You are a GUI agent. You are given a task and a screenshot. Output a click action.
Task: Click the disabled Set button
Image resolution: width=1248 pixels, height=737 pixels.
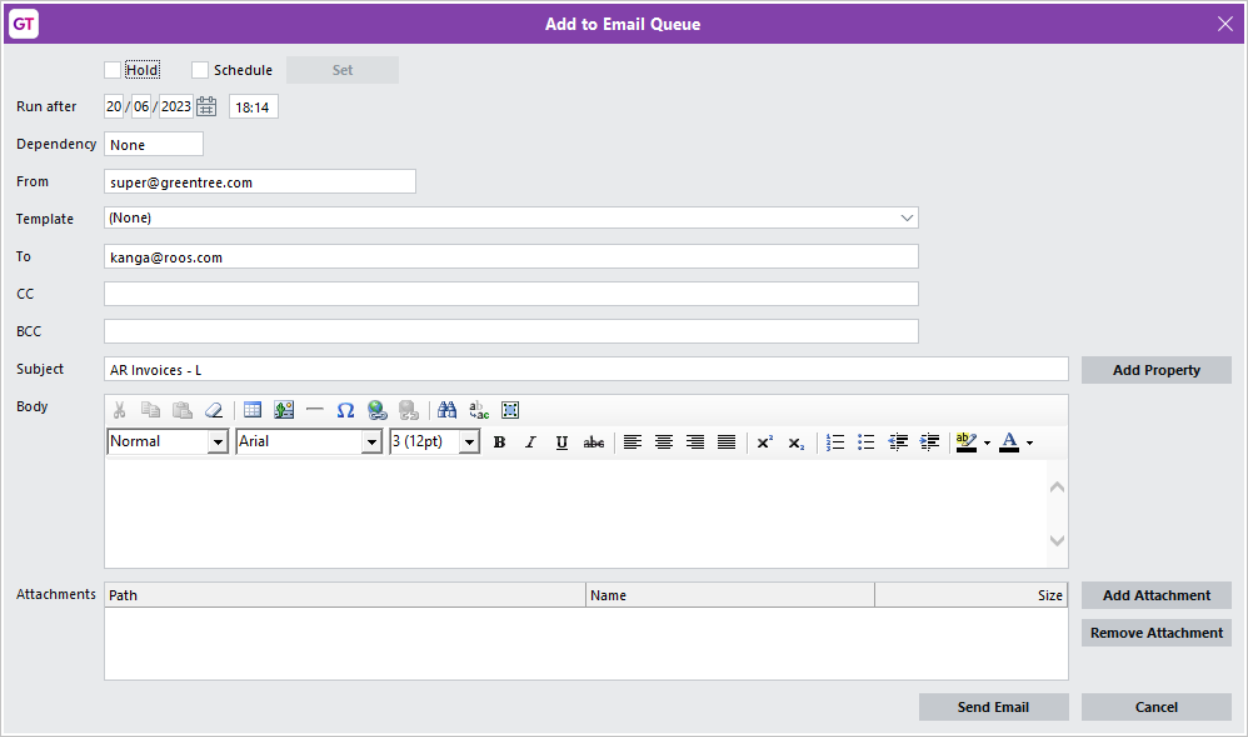coord(343,70)
